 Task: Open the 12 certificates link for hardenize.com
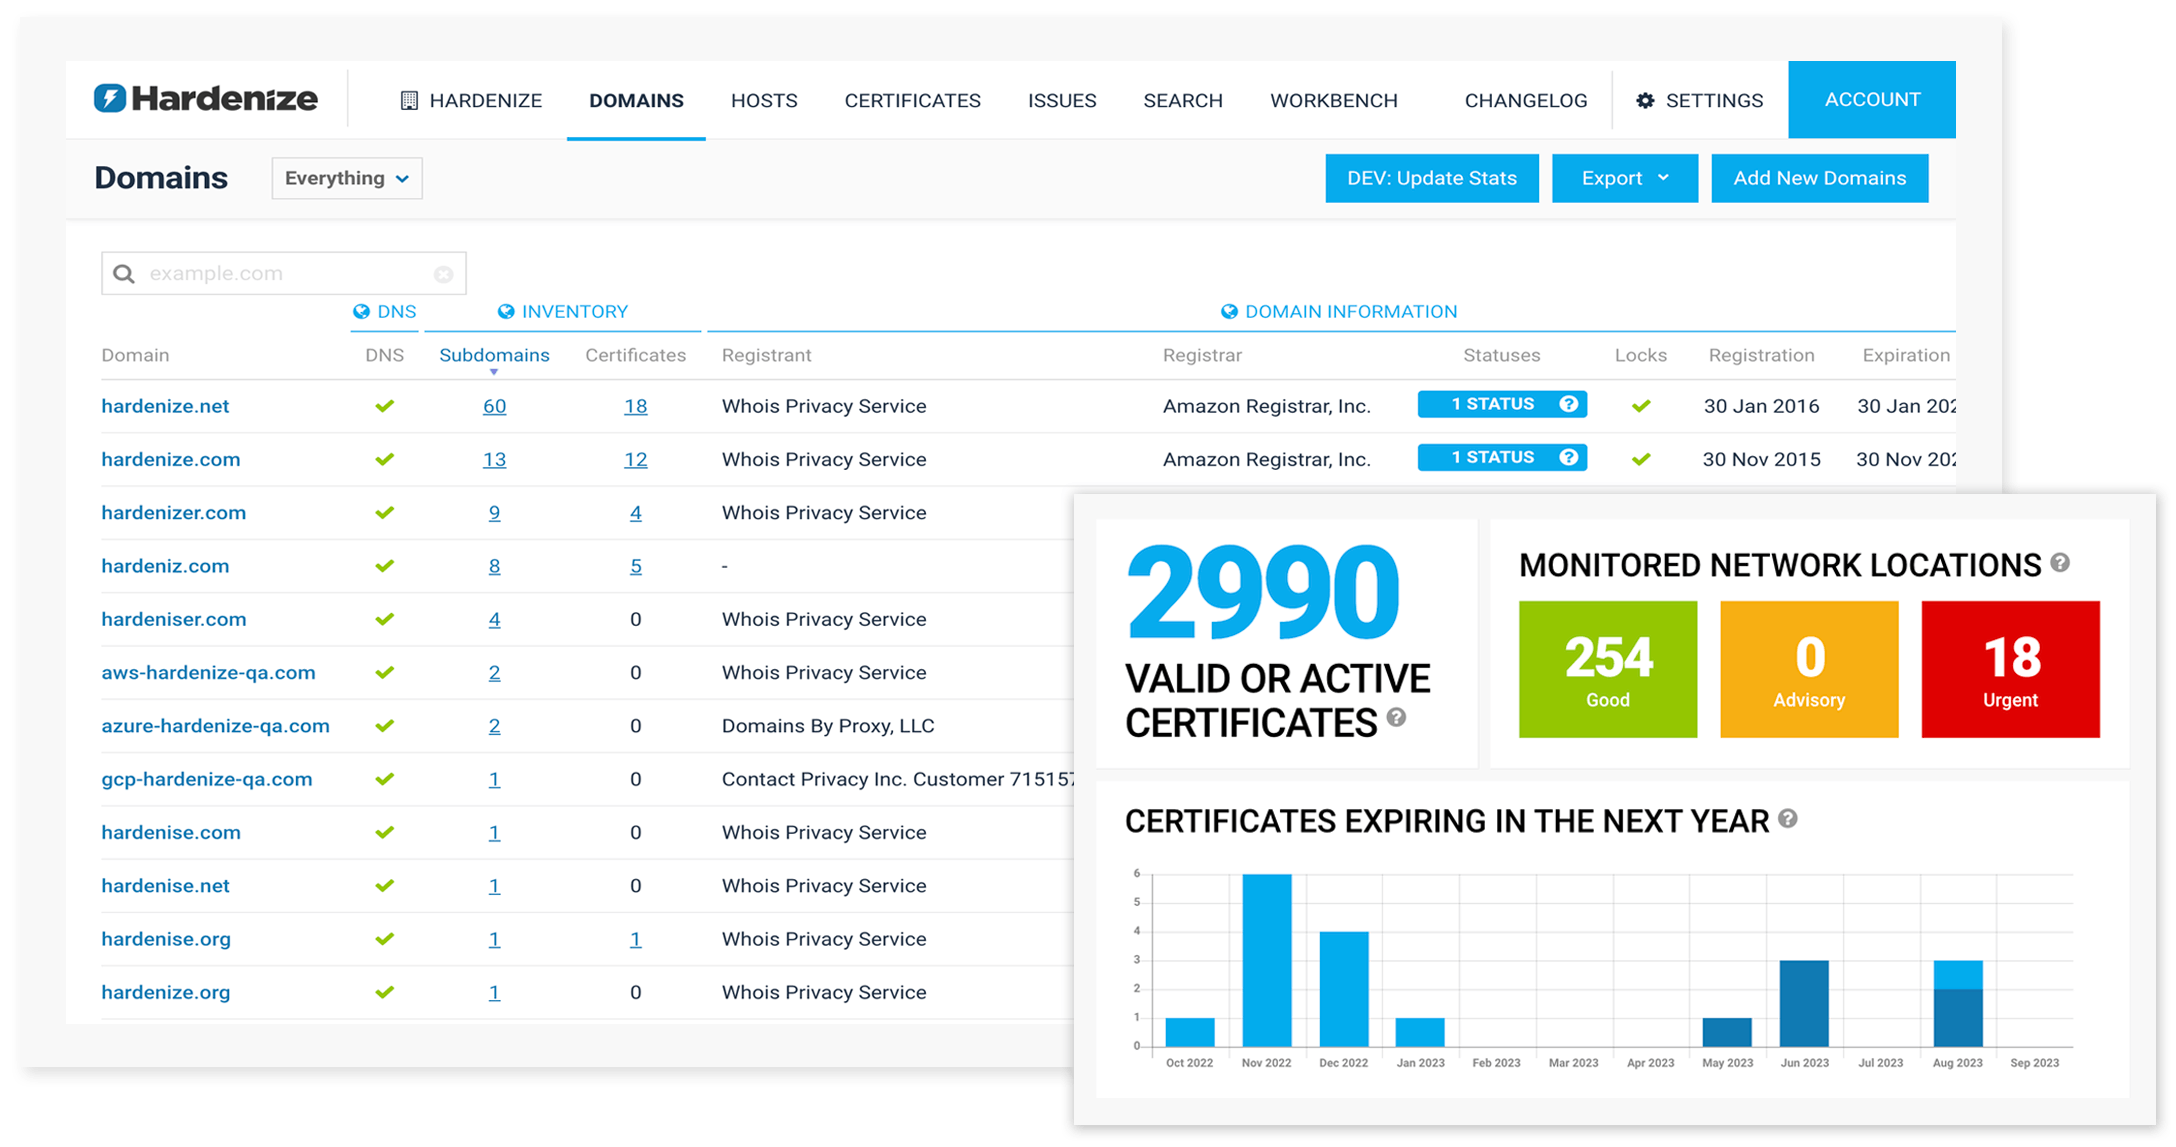tap(635, 459)
